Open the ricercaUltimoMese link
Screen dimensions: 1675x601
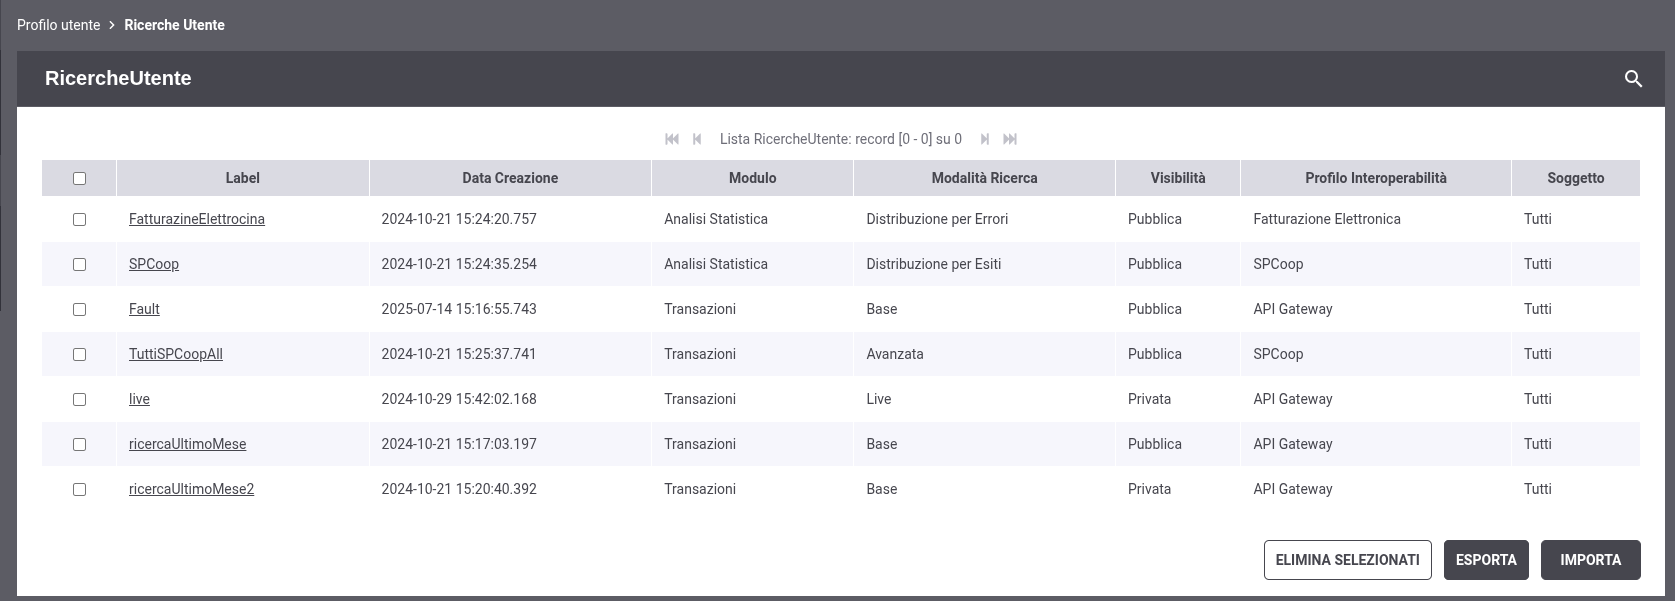(x=187, y=444)
